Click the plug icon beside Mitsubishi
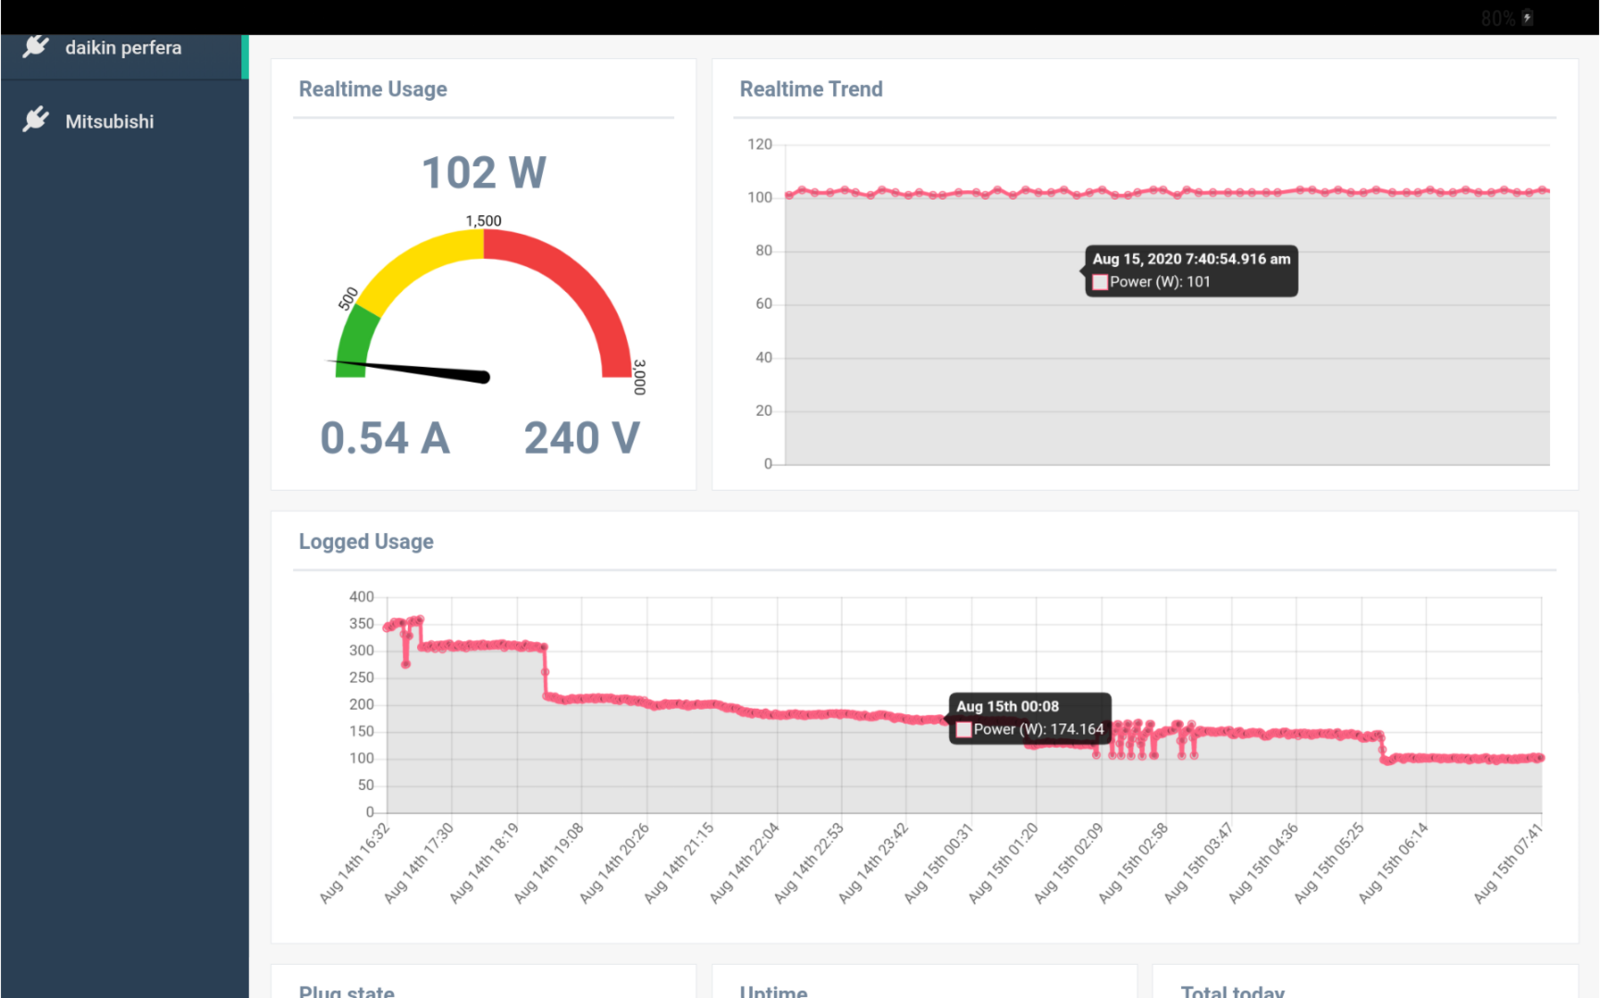Viewport: 1600px width, 998px height. pos(36,120)
